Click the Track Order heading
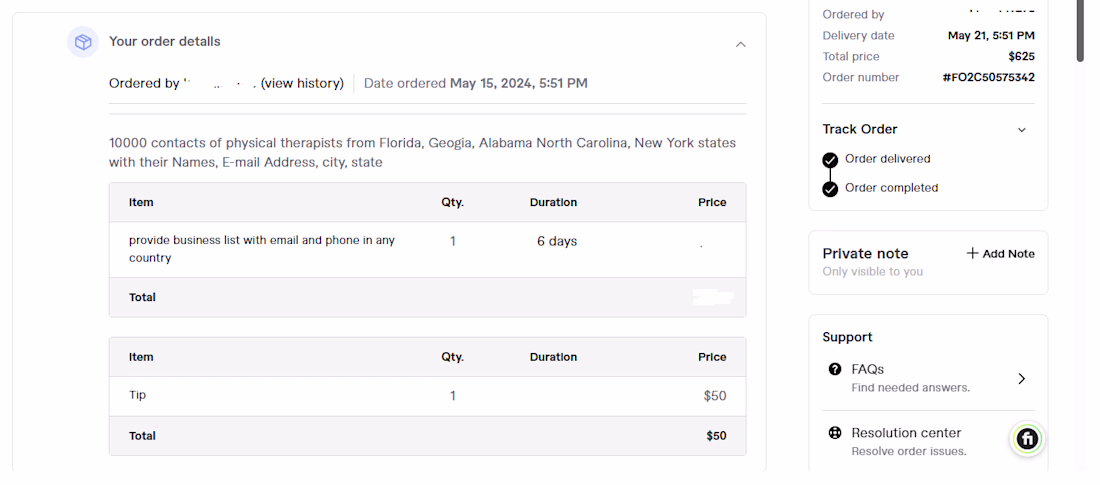 pos(859,129)
